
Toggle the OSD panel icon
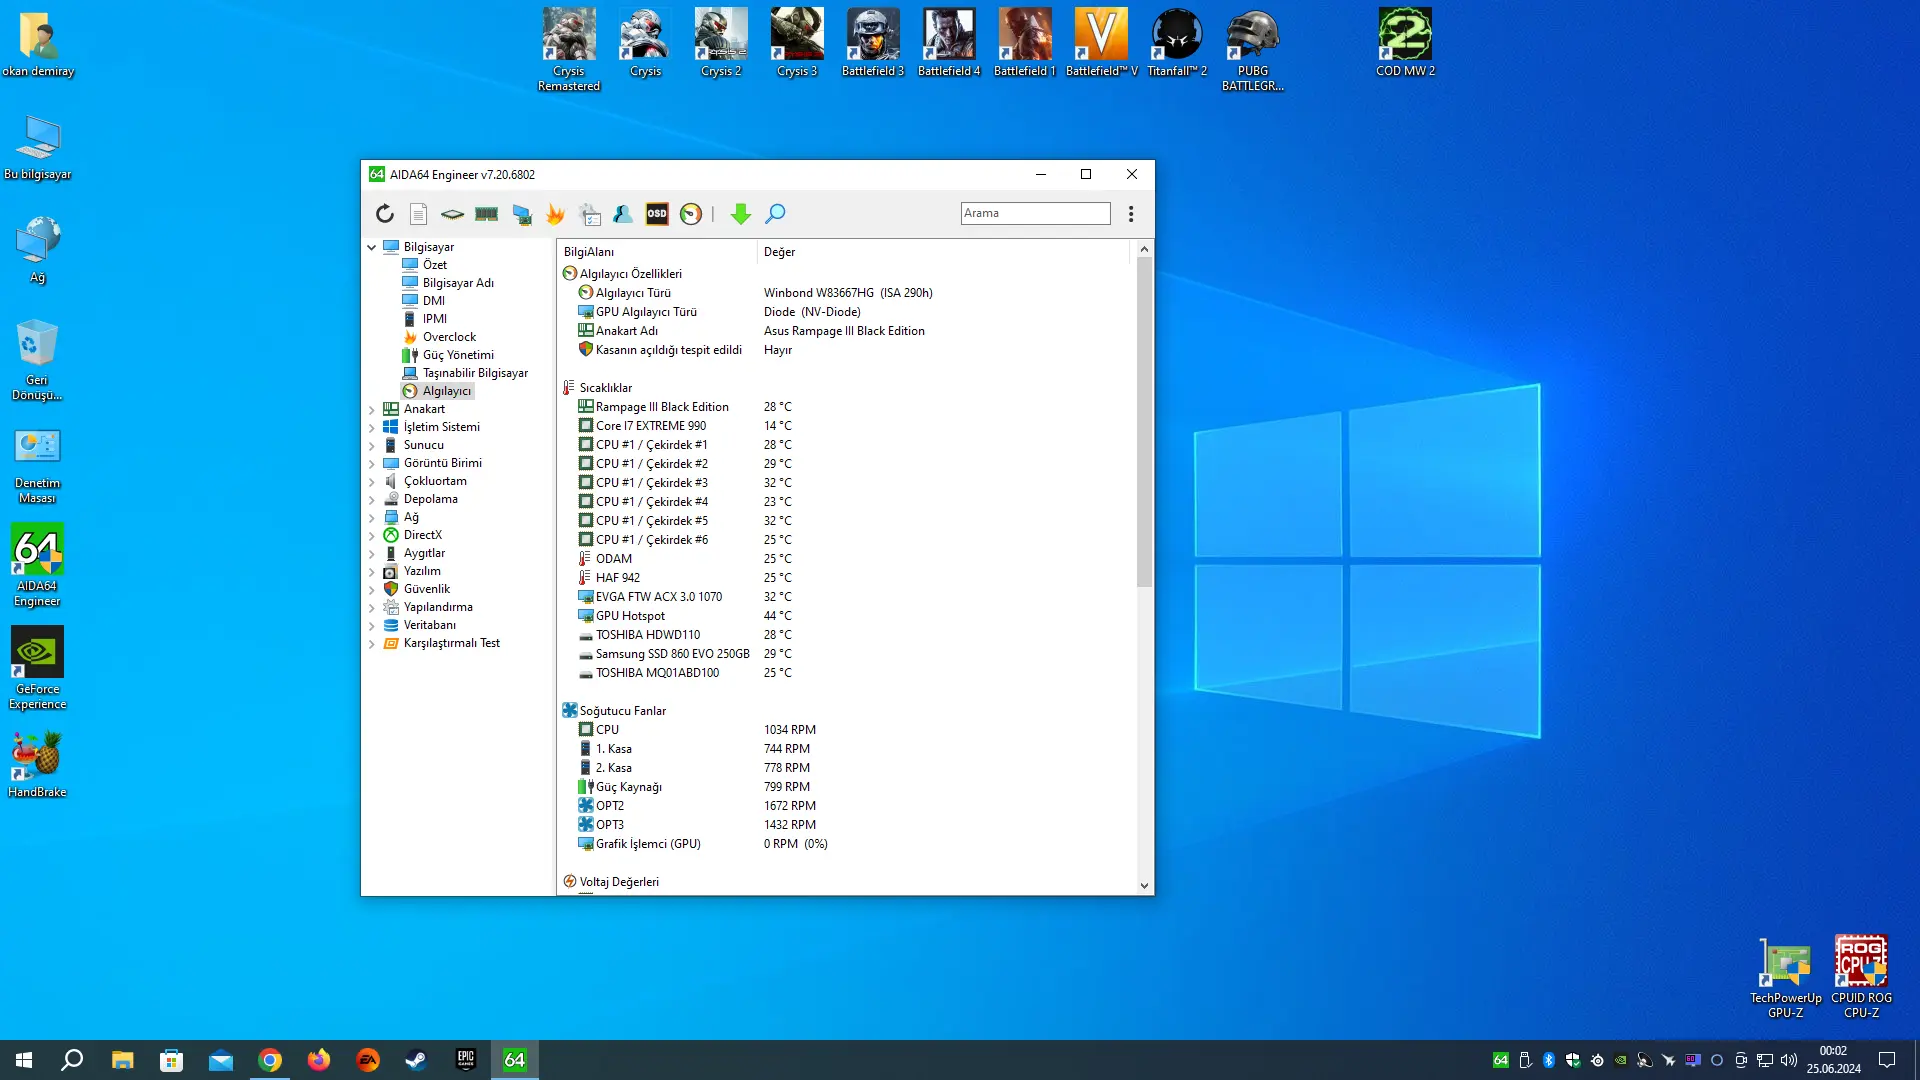pyautogui.click(x=657, y=214)
